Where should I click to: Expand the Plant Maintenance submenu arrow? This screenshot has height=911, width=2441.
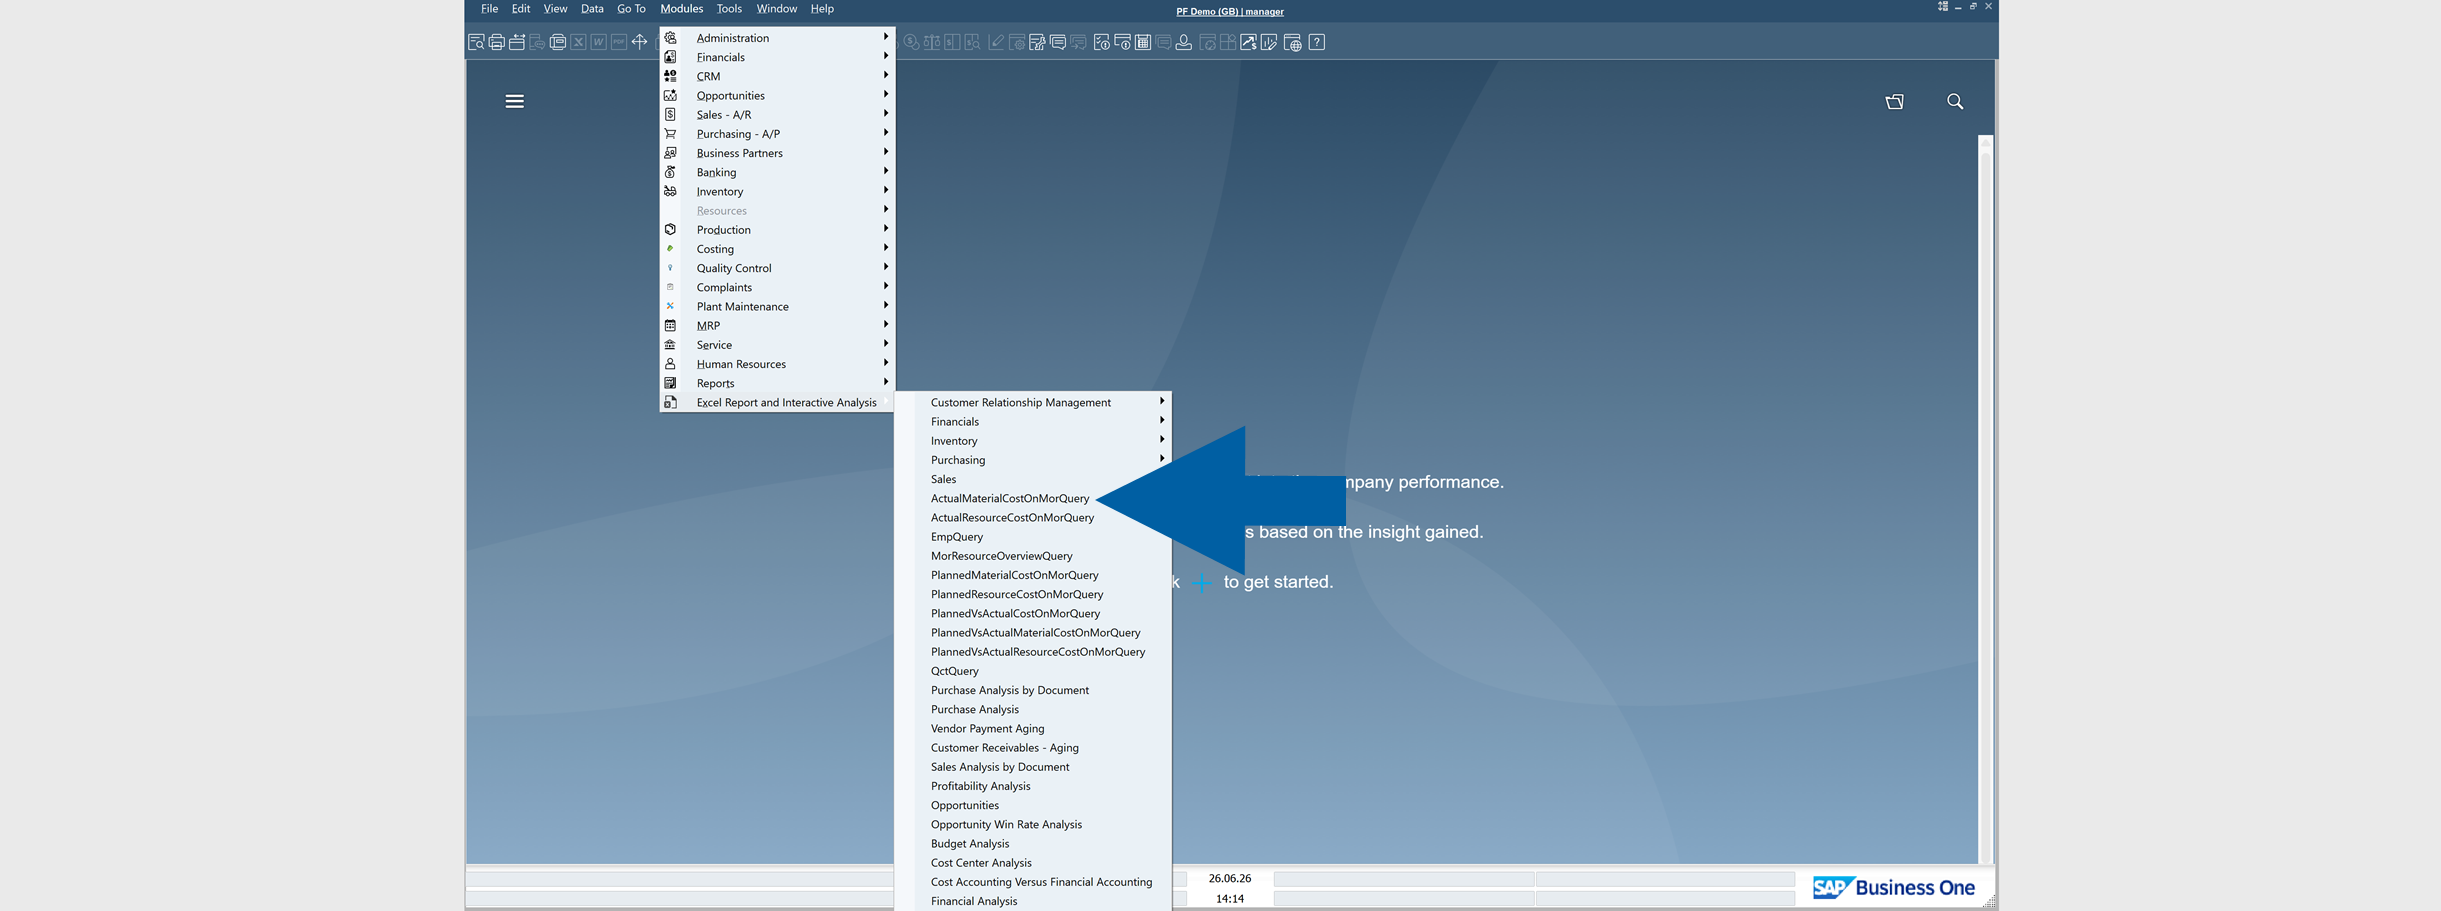[x=886, y=305]
